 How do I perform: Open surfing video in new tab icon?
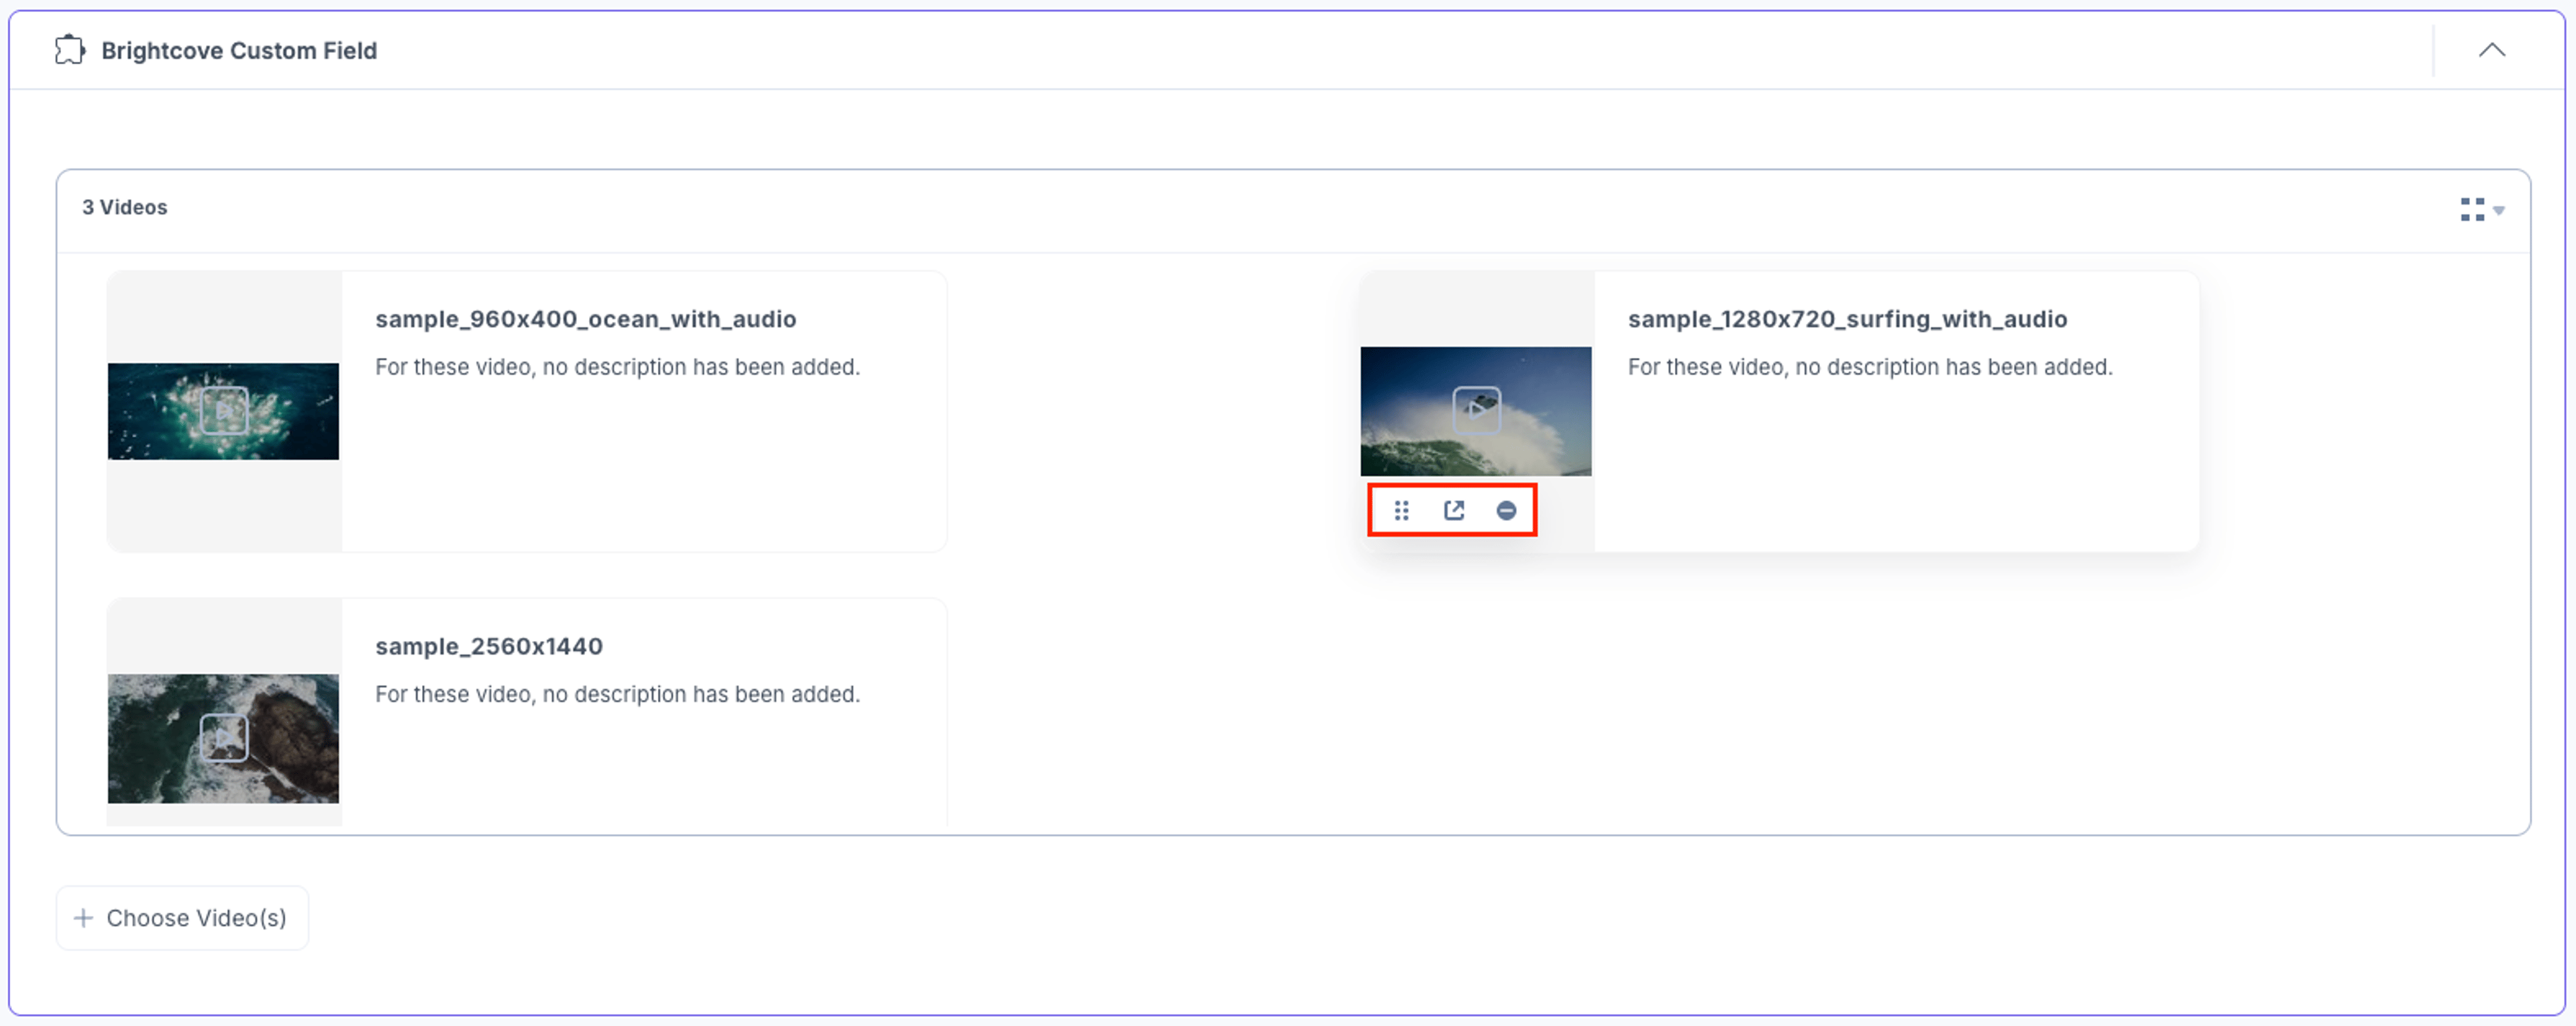[1454, 511]
